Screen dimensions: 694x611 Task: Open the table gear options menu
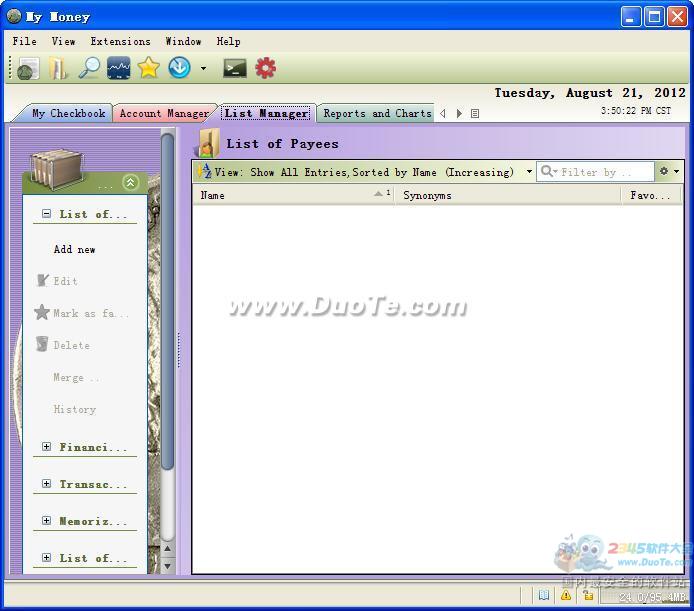click(x=669, y=171)
